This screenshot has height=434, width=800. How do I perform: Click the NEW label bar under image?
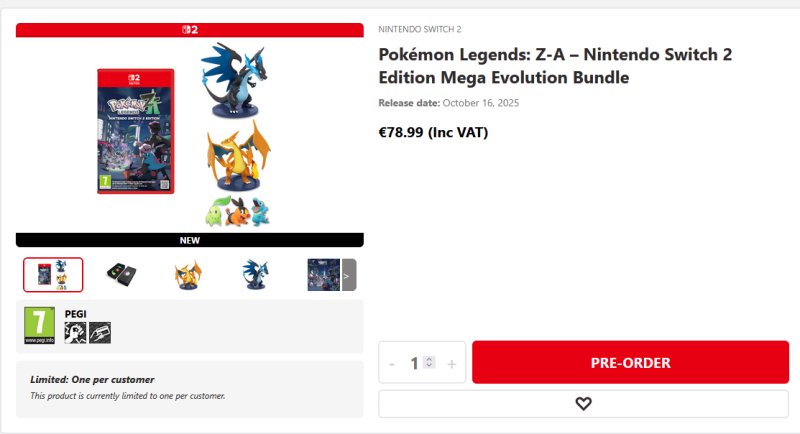click(x=190, y=240)
